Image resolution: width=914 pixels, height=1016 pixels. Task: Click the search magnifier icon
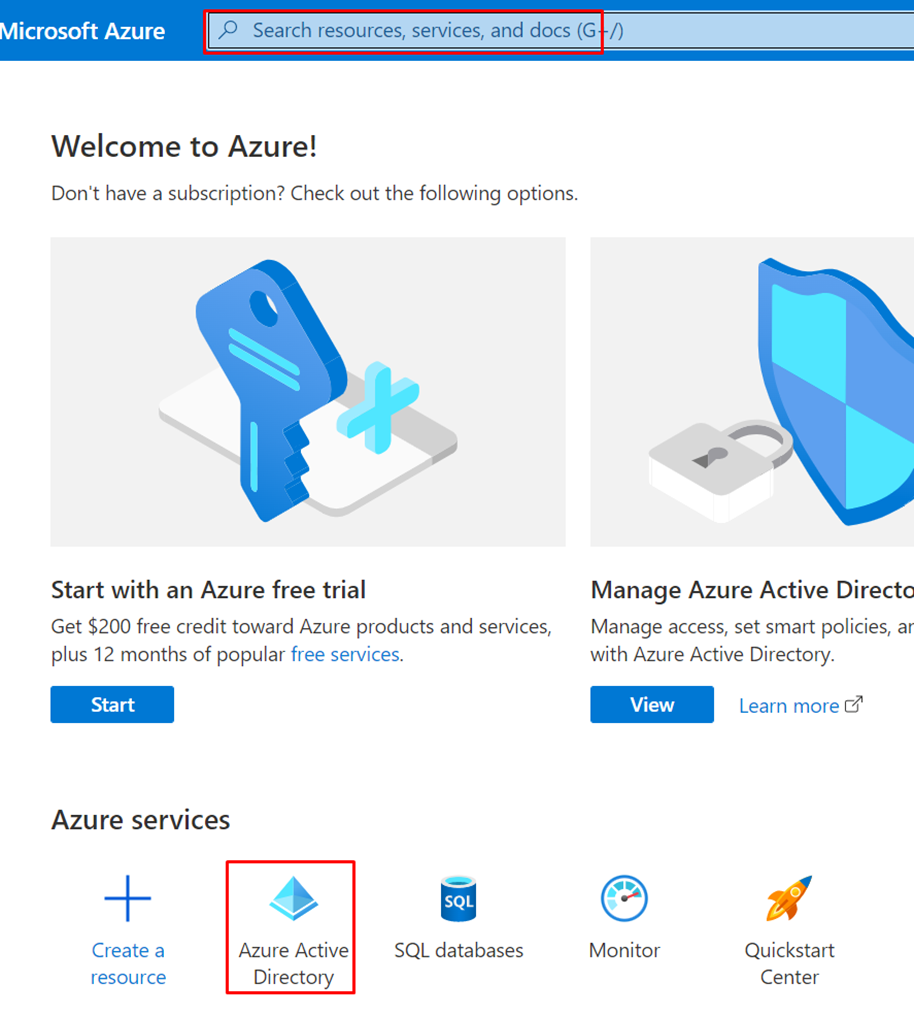click(x=228, y=30)
